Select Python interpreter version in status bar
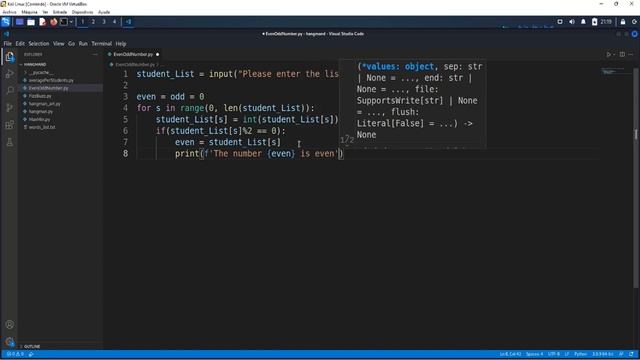Screen dimensions: 640x360 tap(602, 354)
